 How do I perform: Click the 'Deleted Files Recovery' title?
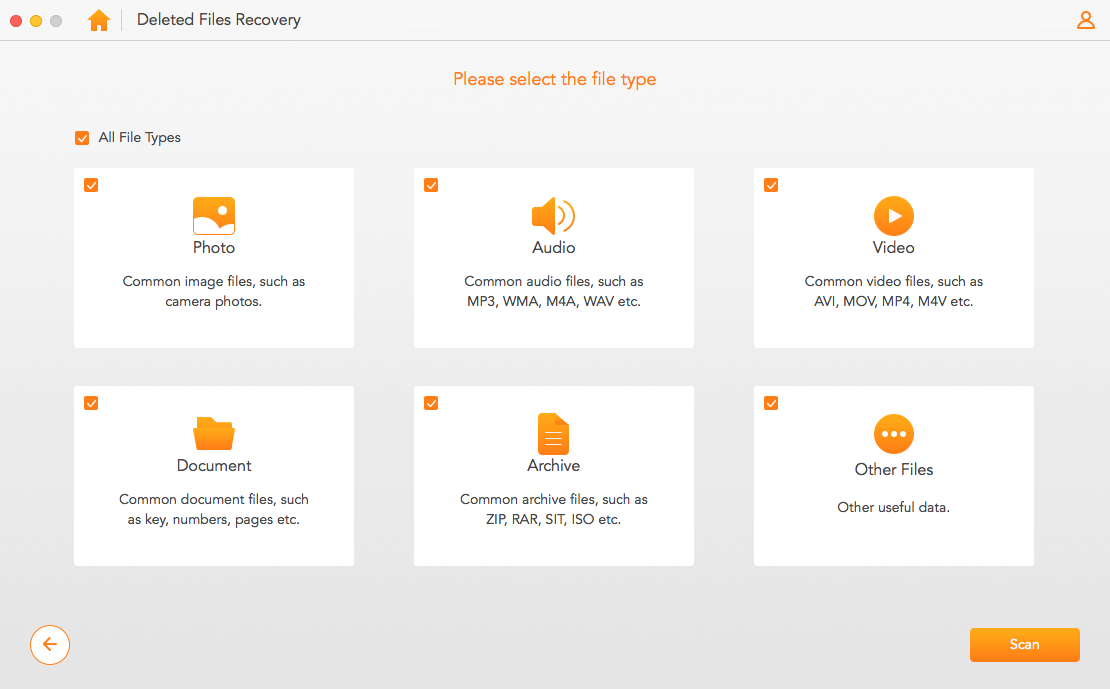point(219,20)
